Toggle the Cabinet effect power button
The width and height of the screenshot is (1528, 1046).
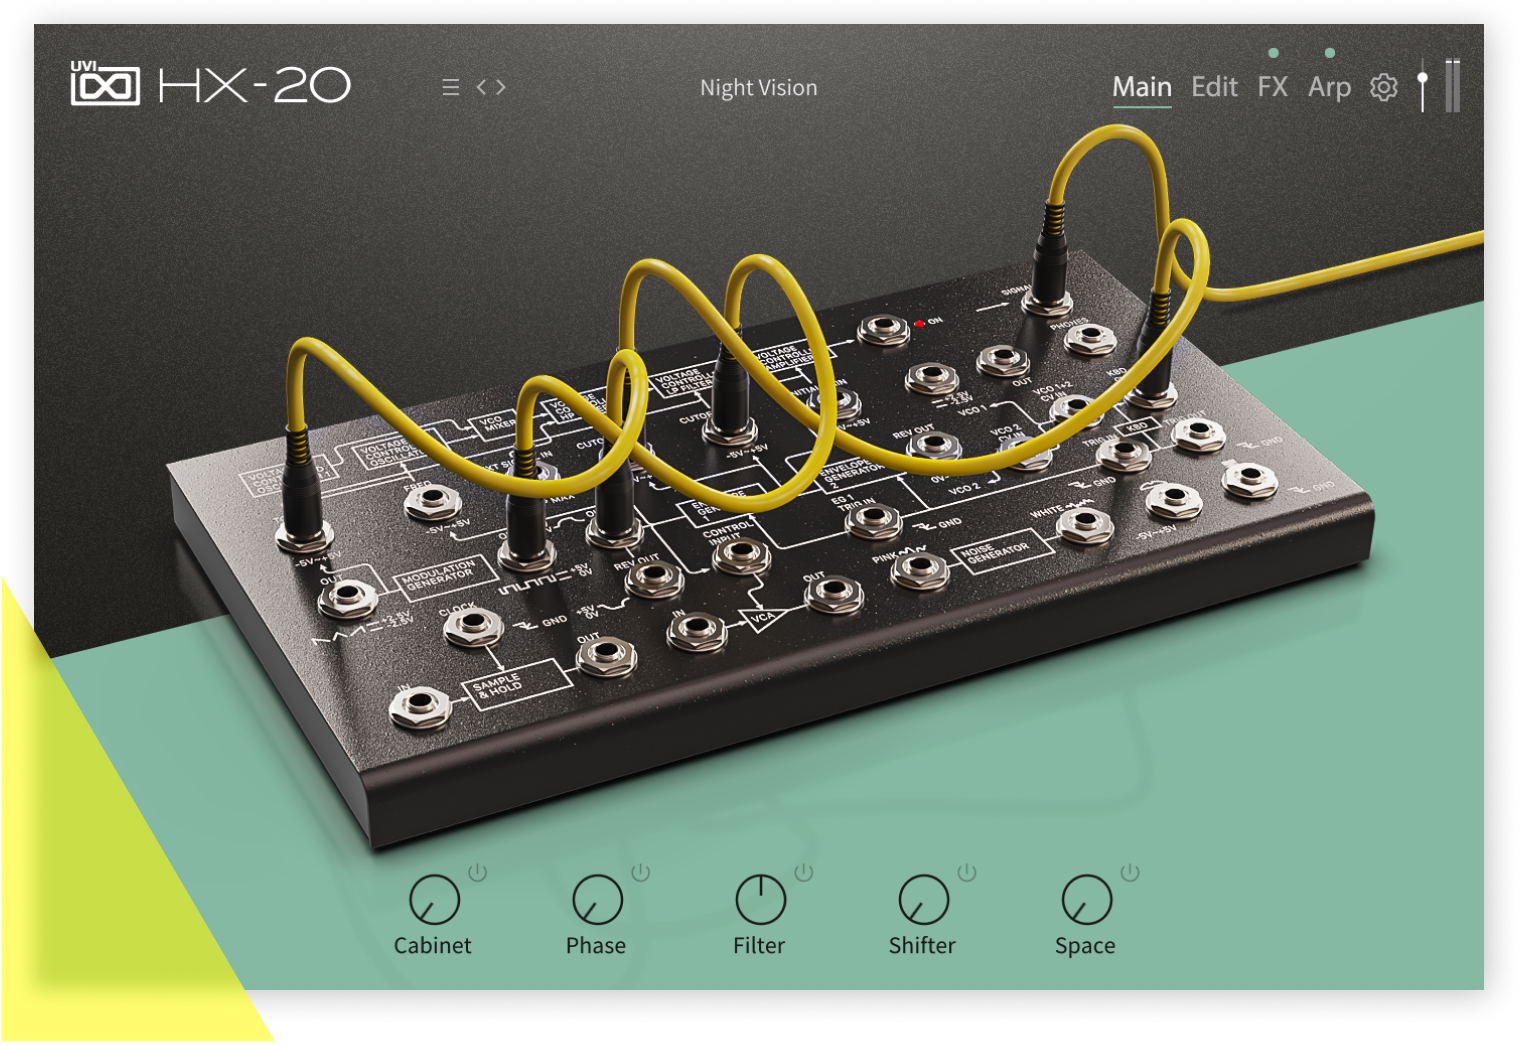(478, 872)
